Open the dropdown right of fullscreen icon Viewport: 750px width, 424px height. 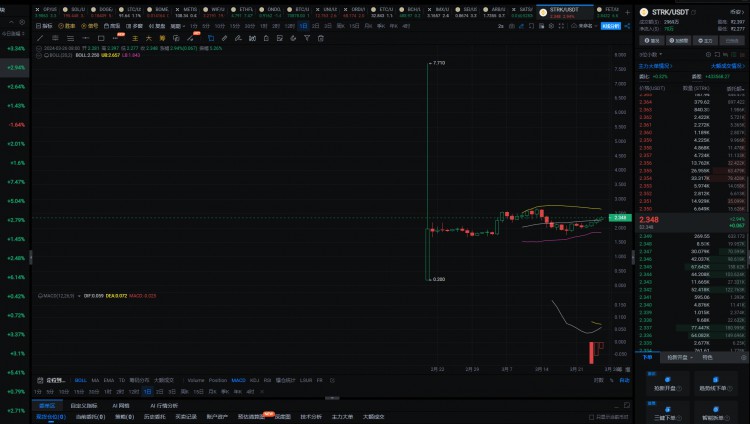coord(584,26)
